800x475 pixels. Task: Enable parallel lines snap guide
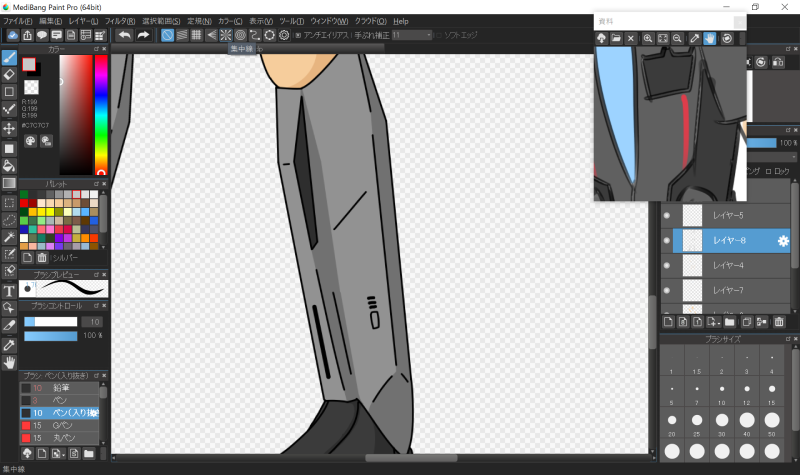click(182, 35)
